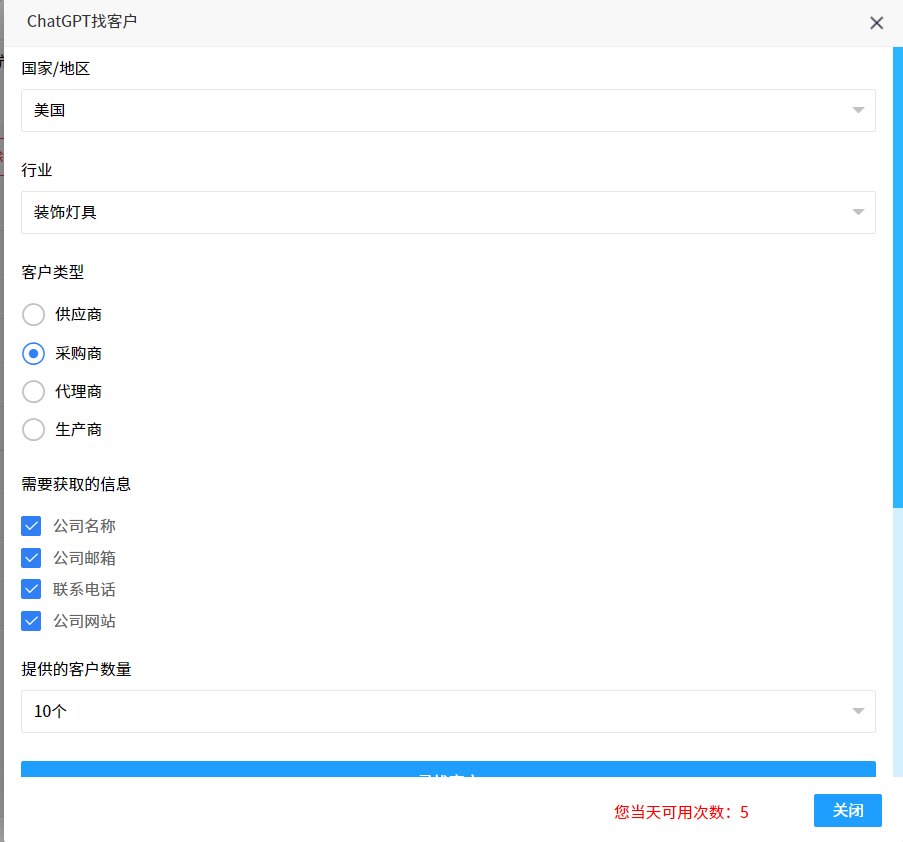Click the dialog's vertical scrollbar thumb
This screenshot has height=842, width=903.
pos(897,280)
